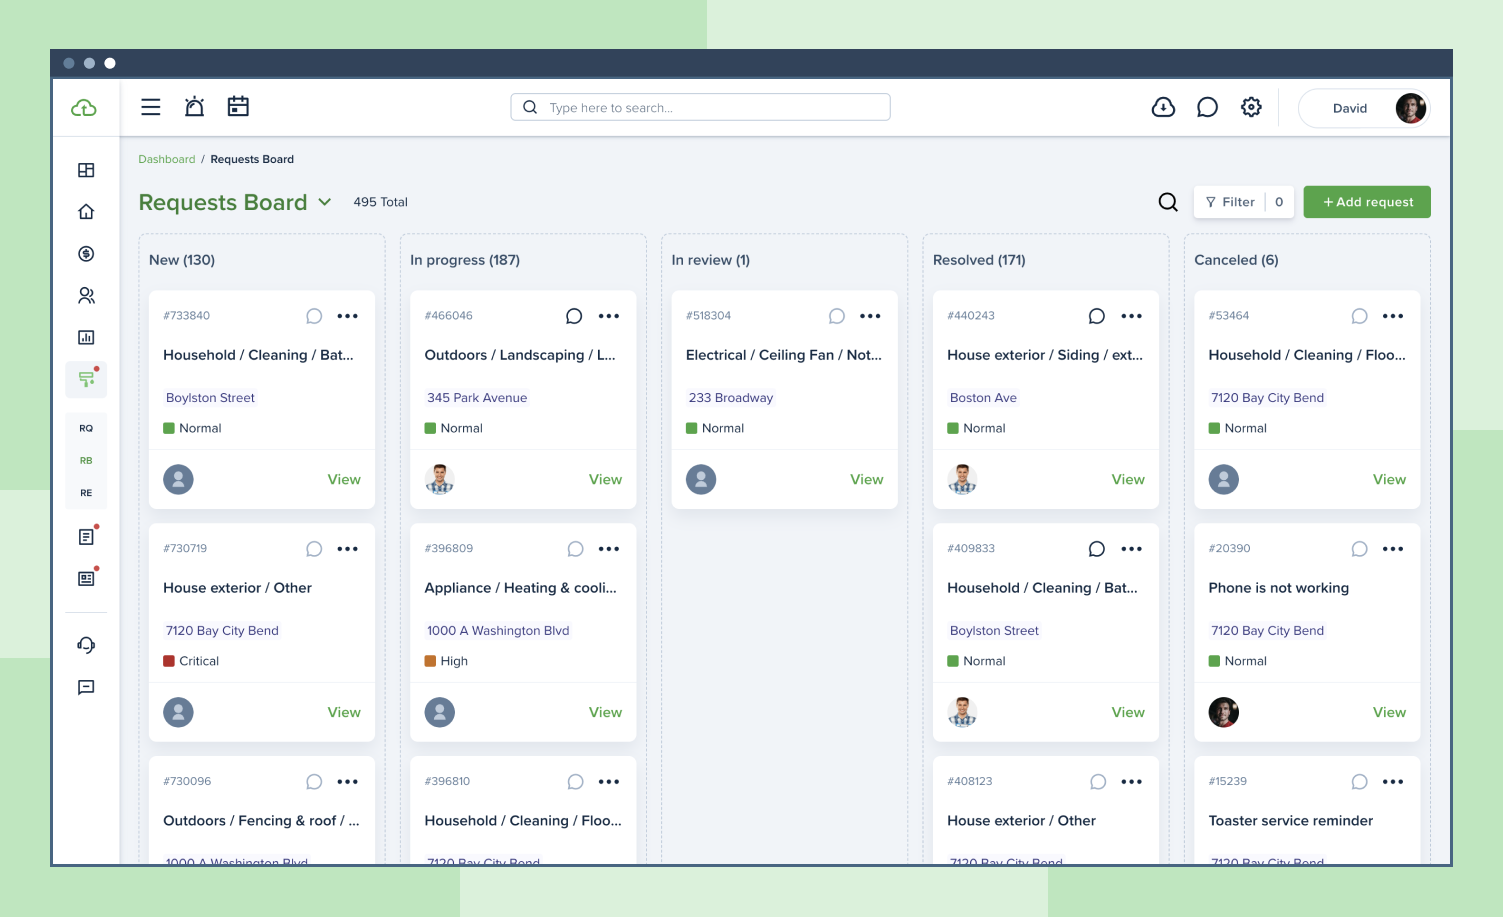Open the people icon in sidebar
Image resolution: width=1503 pixels, height=917 pixels.
click(x=86, y=296)
